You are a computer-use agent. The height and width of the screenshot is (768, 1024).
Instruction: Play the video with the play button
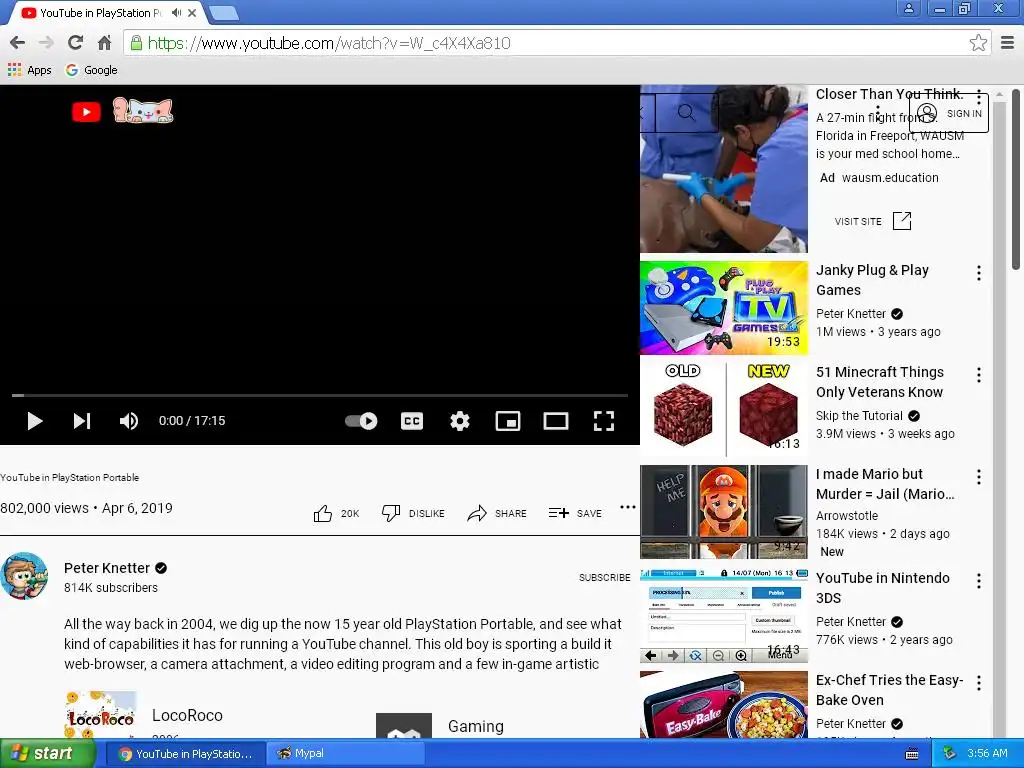[35, 421]
